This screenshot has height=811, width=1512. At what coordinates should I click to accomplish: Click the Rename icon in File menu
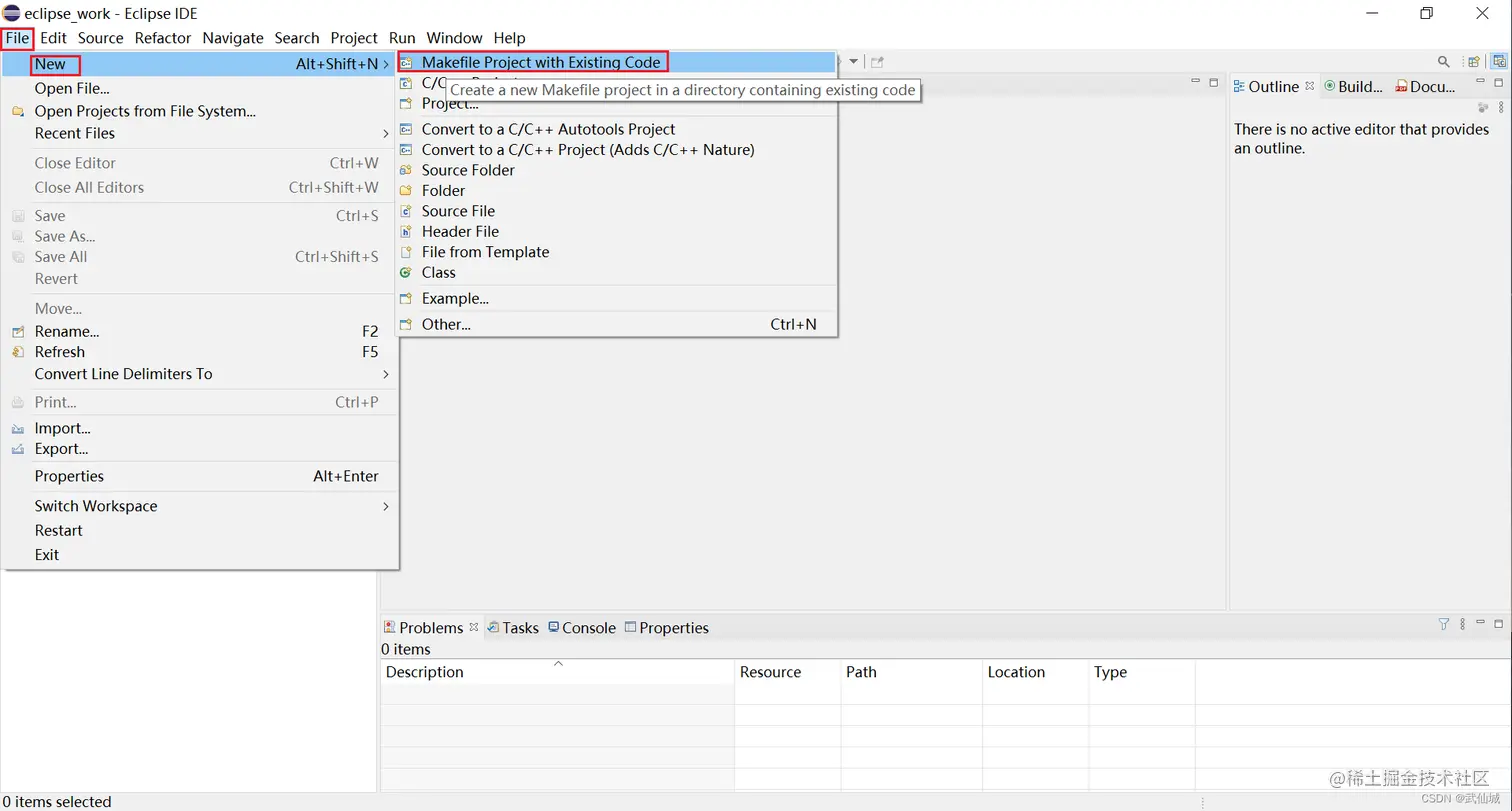pyautogui.click(x=17, y=331)
